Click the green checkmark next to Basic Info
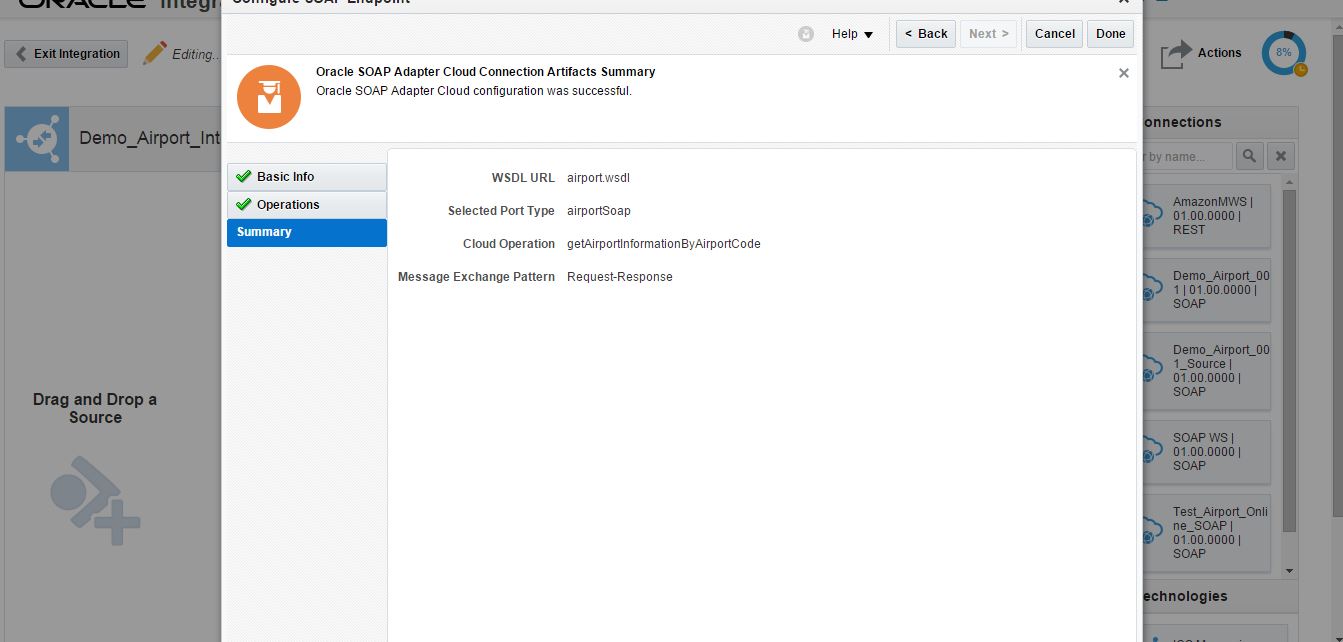Viewport: 1343px width, 642px height. 243,176
